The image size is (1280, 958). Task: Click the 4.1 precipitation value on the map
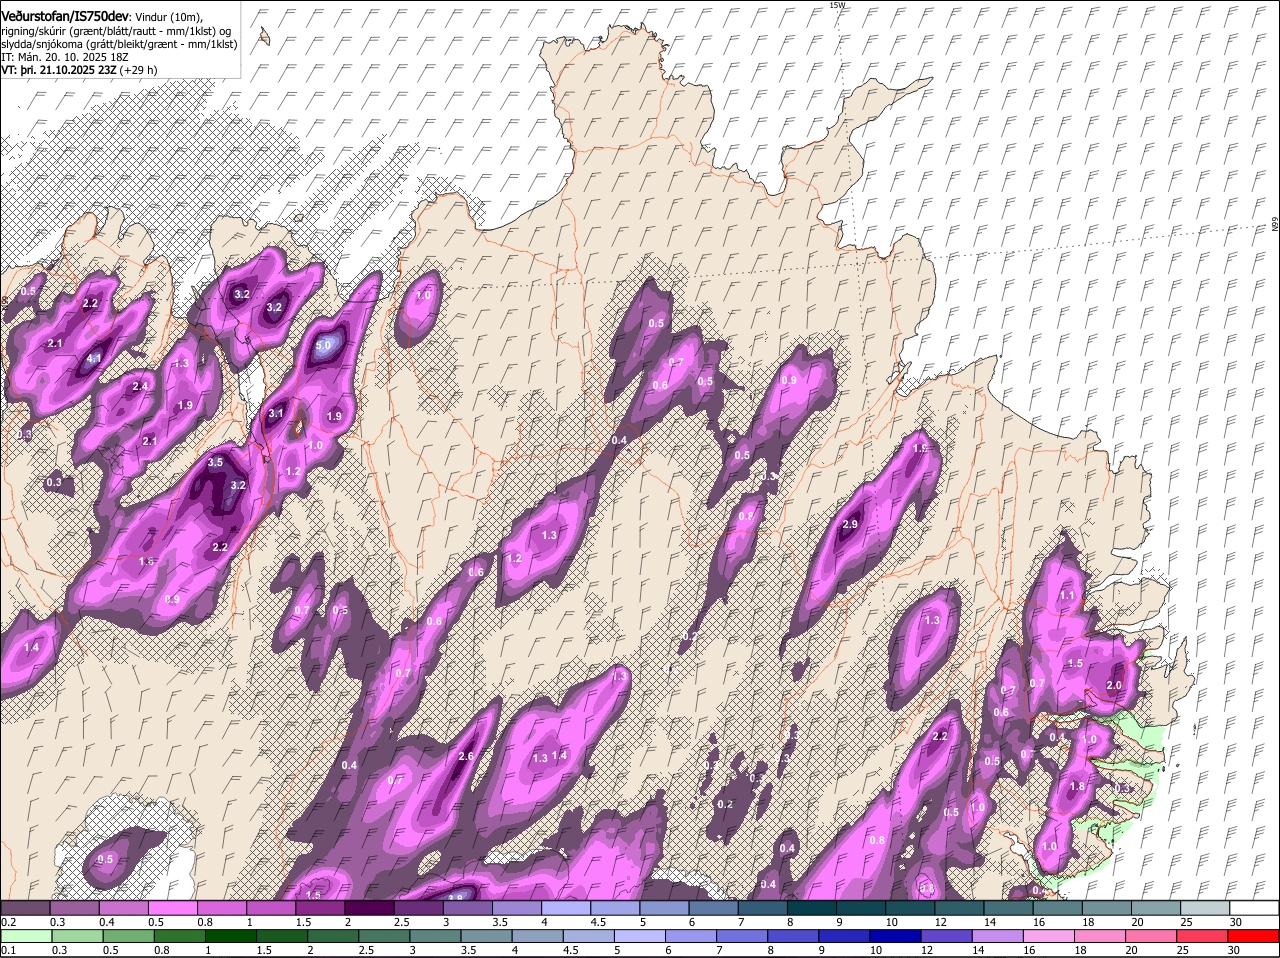94,358
